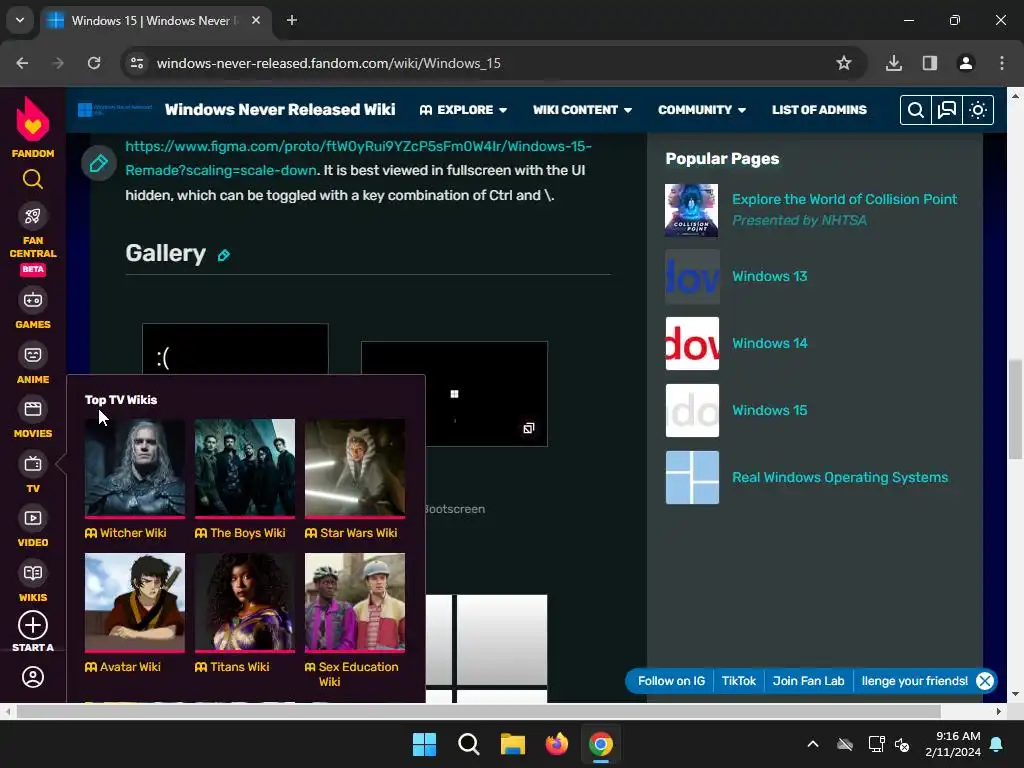This screenshot has width=1024, height=768.
Task: Open a new browser tab
Action: 292,20
